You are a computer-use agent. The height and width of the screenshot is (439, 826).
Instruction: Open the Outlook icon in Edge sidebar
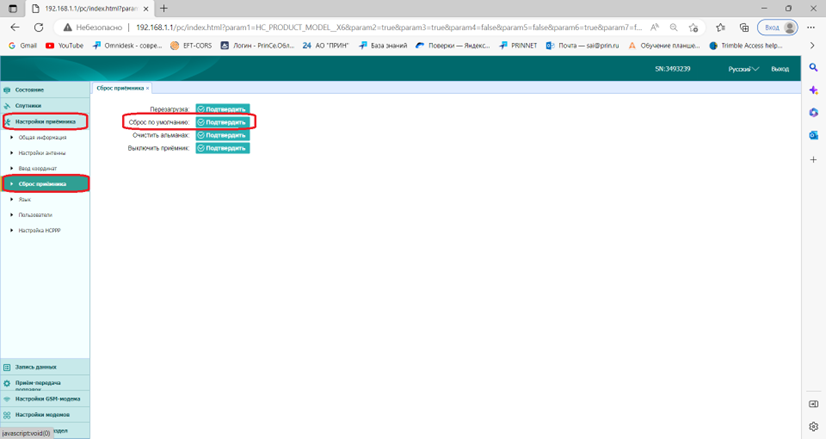813,135
